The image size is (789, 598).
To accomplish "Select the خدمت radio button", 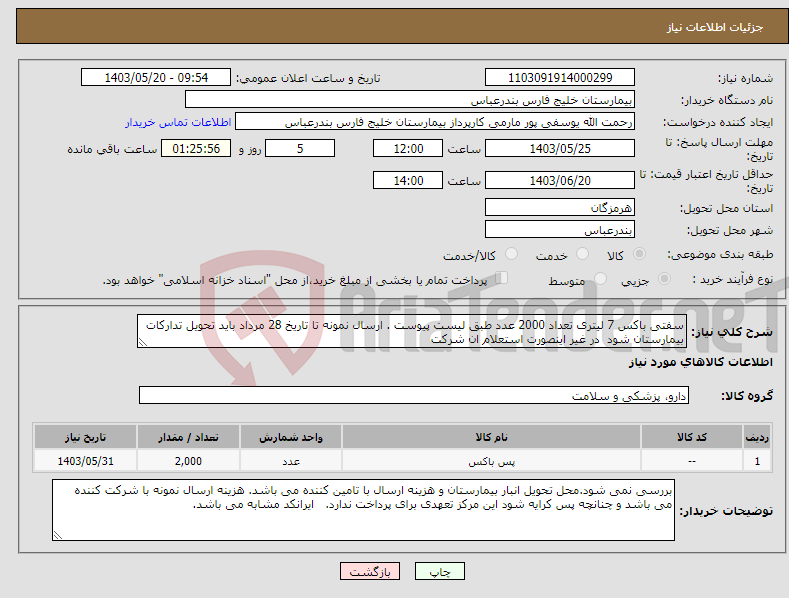I will point(582,254).
